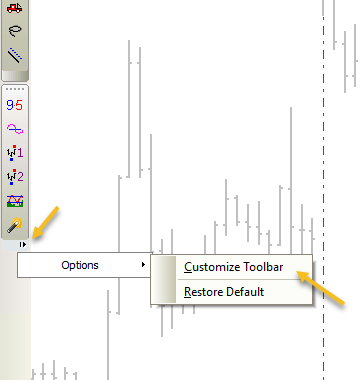The width and height of the screenshot is (360, 380).
Task: Select the magenta sine wave cycle tool
Action: click(15, 129)
